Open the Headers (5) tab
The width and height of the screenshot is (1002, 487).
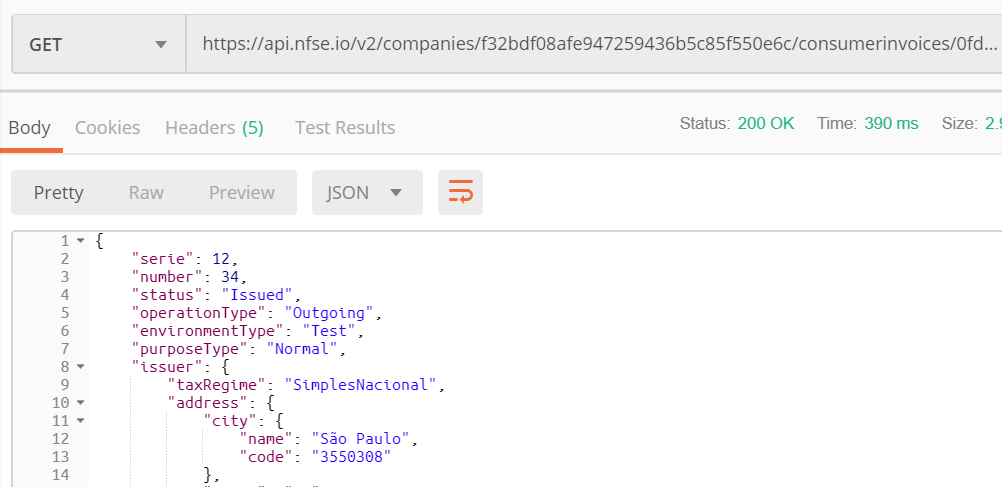click(214, 128)
